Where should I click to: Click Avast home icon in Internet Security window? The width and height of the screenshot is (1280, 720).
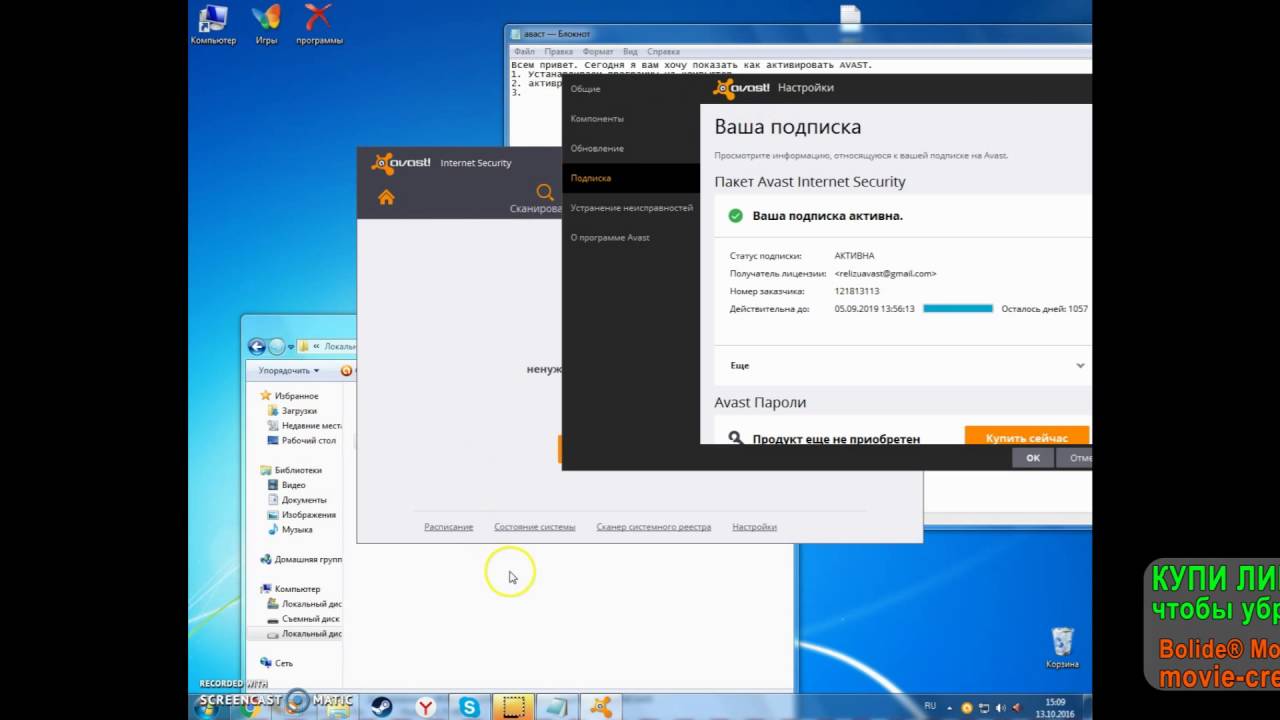[386, 197]
